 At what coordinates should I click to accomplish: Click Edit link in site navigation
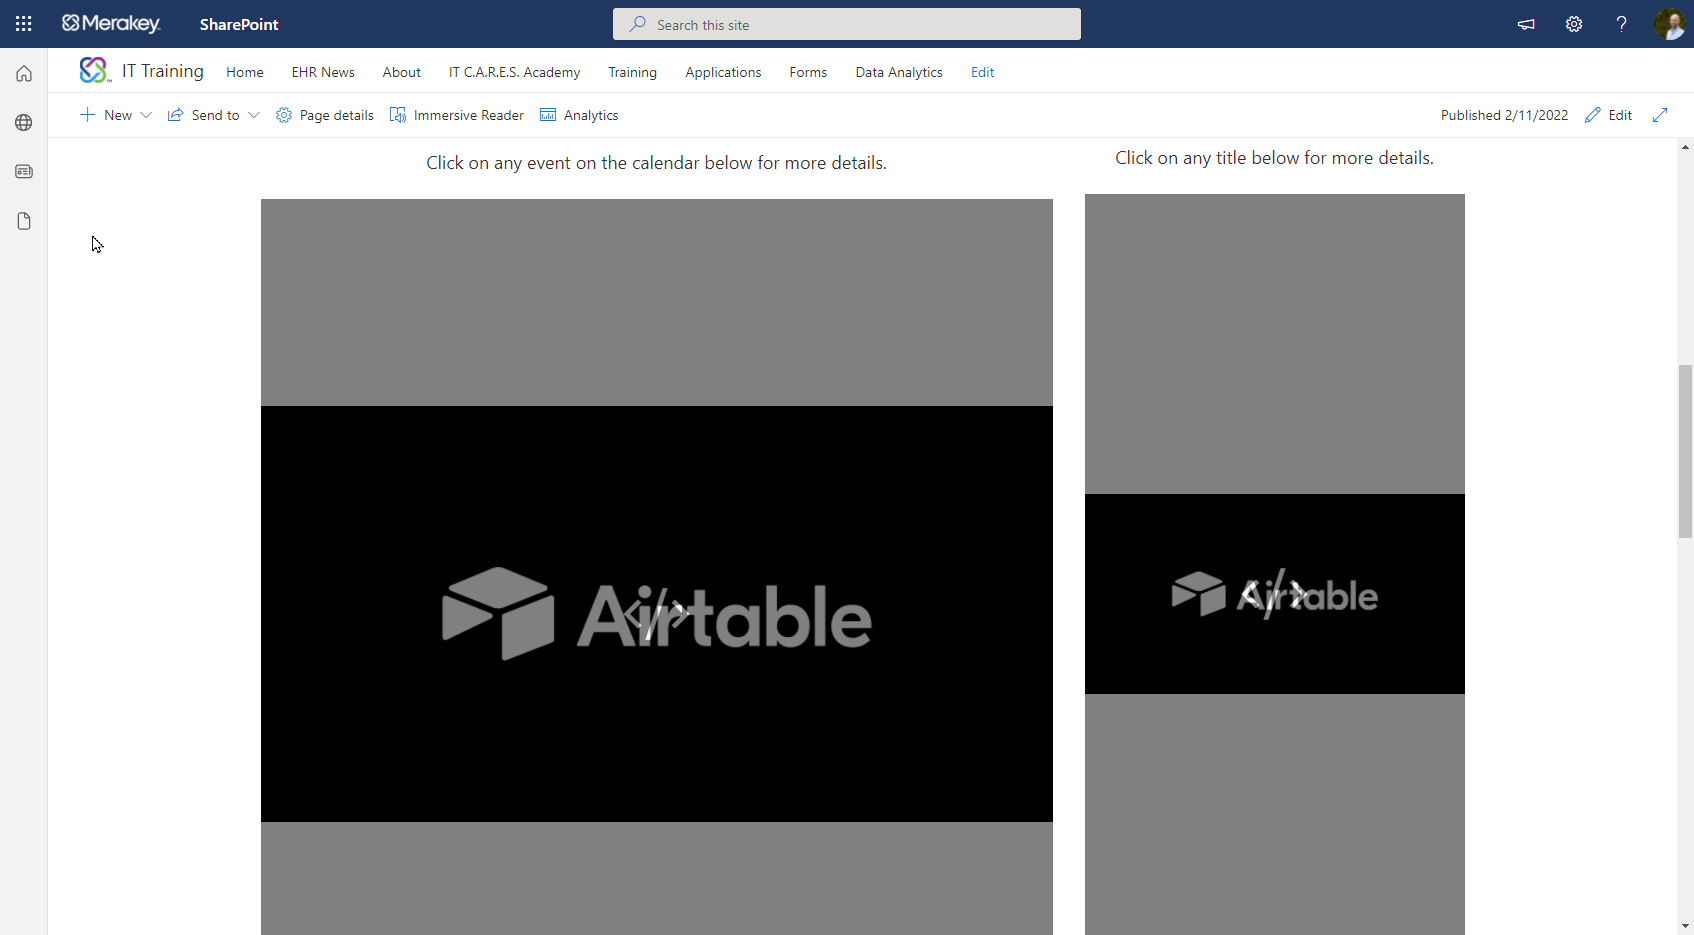pyautogui.click(x=982, y=72)
